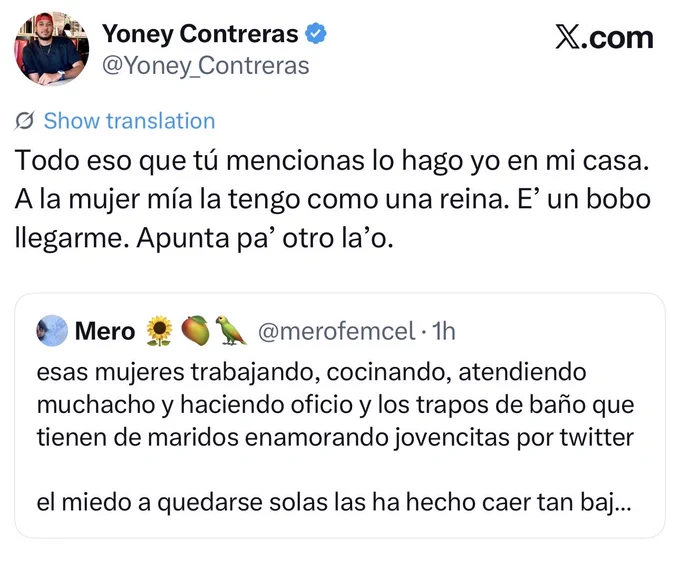The height and width of the screenshot is (569, 680).
Task: Show translation of the tweet
Action: (x=129, y=121)
